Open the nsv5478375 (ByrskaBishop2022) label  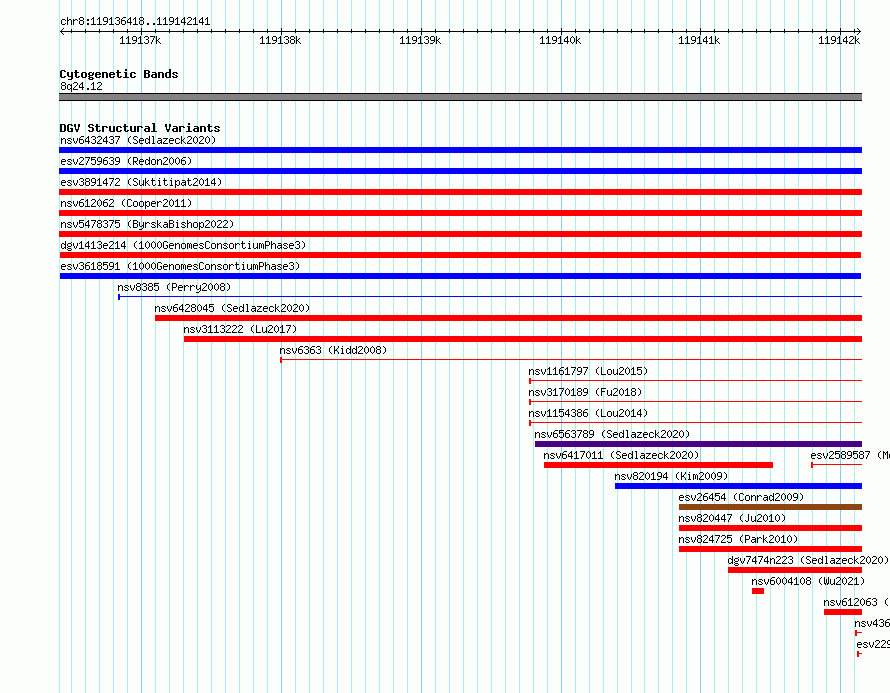click(147, 224)
